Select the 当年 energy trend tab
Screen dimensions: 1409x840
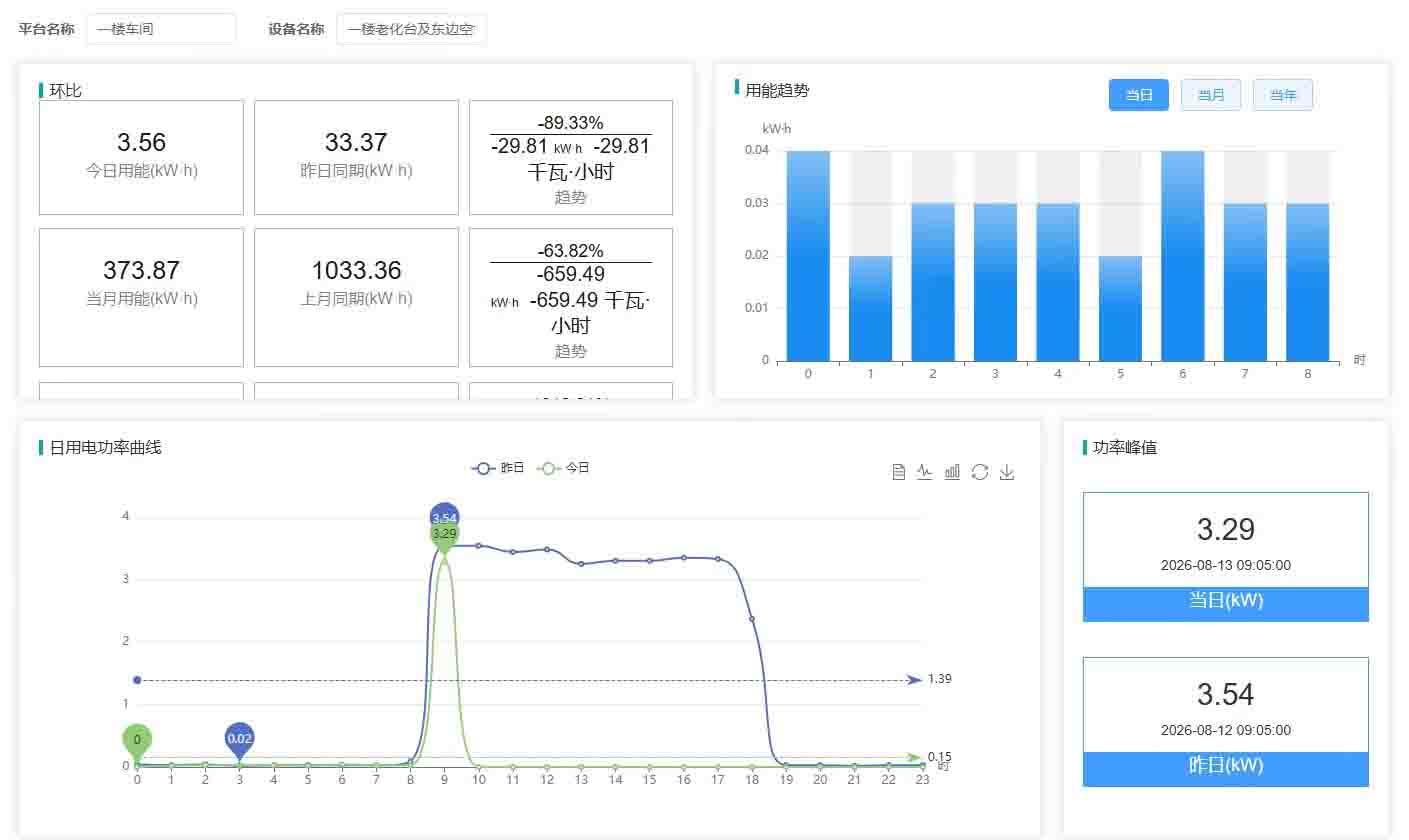1283,95
